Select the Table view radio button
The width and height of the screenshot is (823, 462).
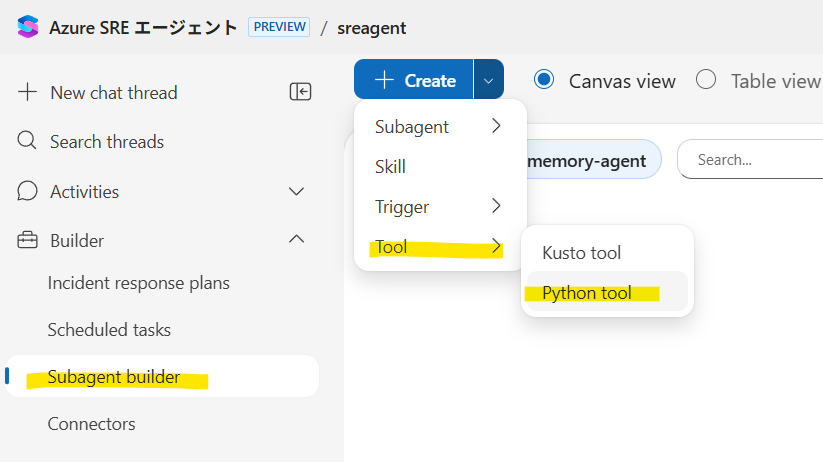coord(706,80)
